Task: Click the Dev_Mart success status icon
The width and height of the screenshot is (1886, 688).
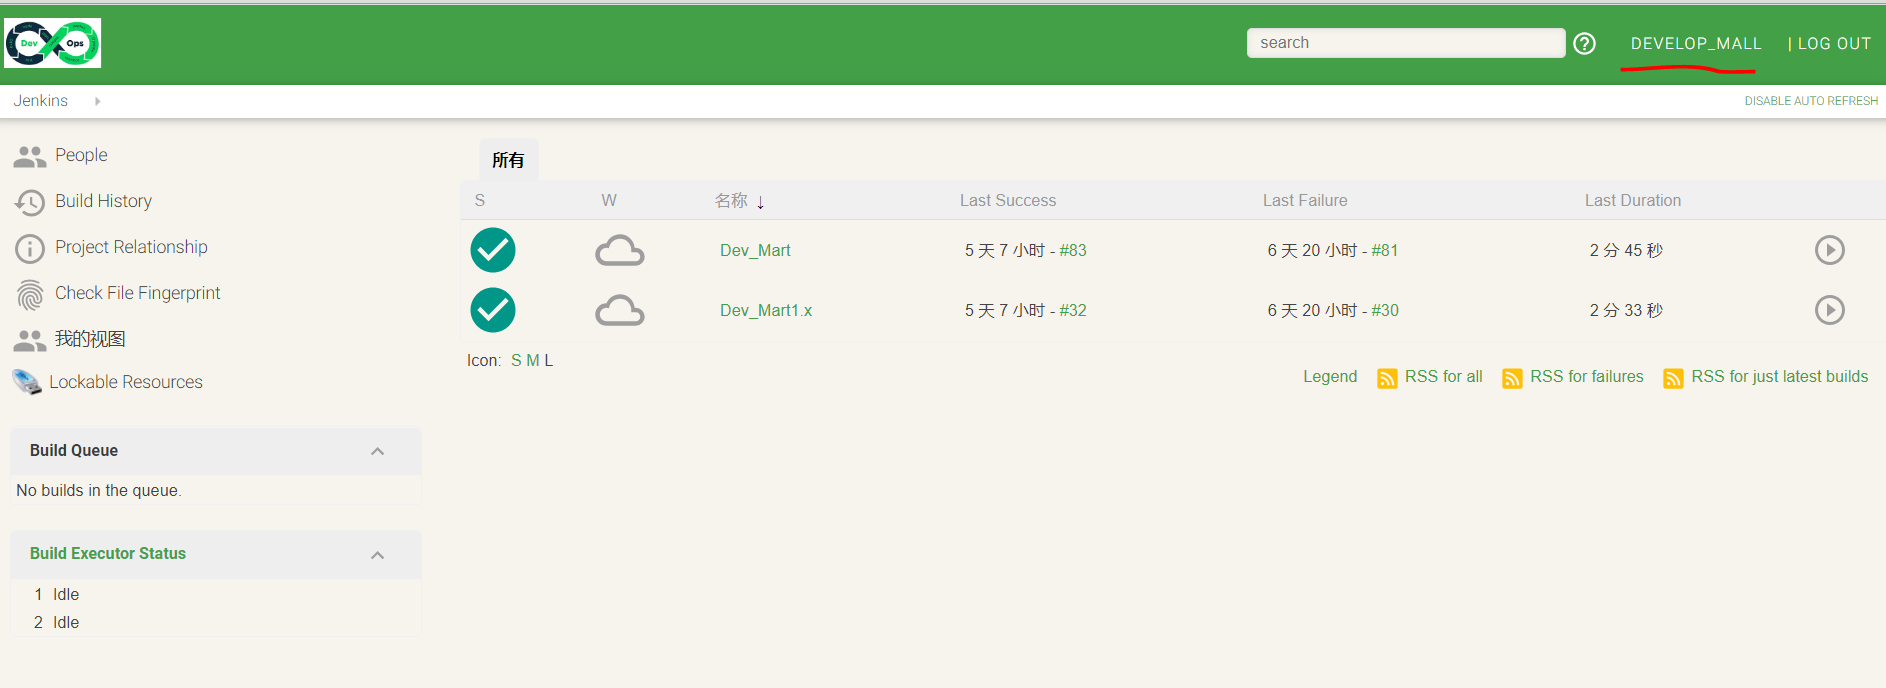Action: coord(493,250)
